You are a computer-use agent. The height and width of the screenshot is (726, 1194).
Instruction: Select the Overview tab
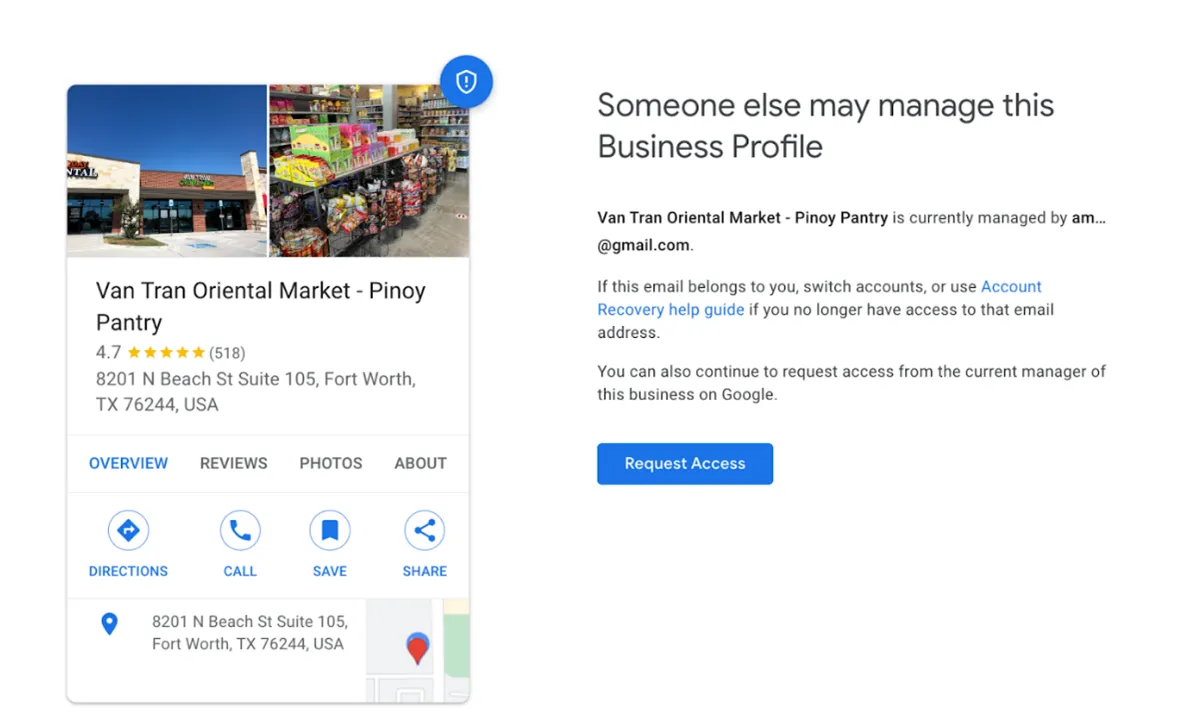click(x=128, y=463)
